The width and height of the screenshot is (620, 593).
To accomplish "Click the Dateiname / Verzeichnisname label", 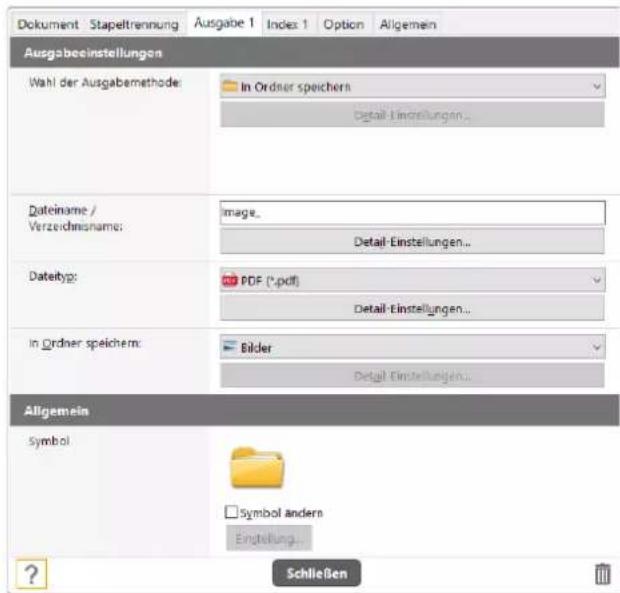I will point(75,218).
